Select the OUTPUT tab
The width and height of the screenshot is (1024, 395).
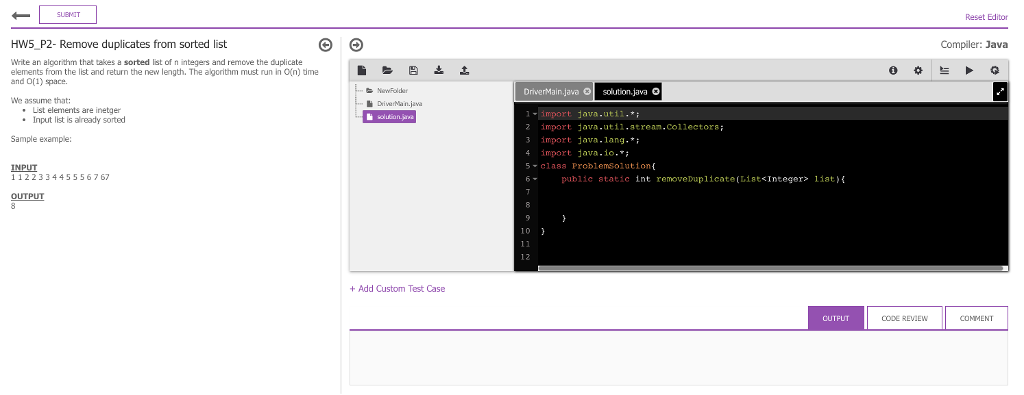(836, 318)
